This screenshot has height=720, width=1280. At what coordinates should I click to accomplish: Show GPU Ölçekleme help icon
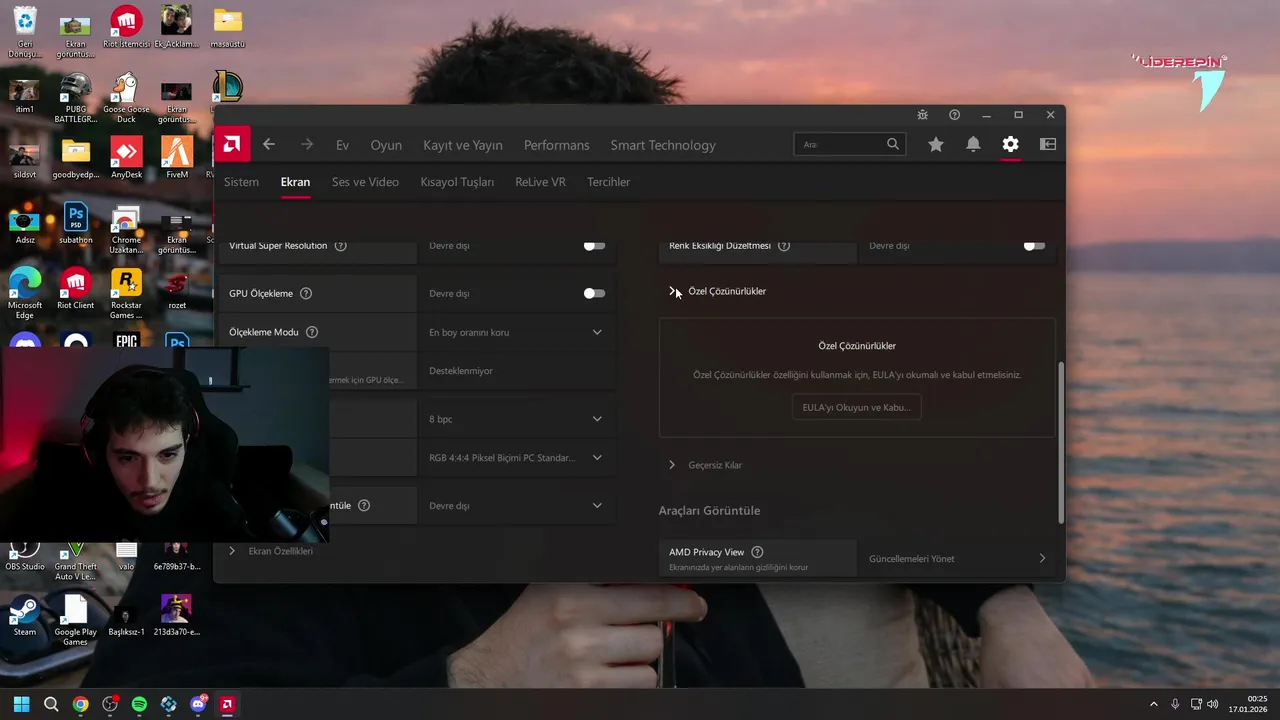[306, 294]
